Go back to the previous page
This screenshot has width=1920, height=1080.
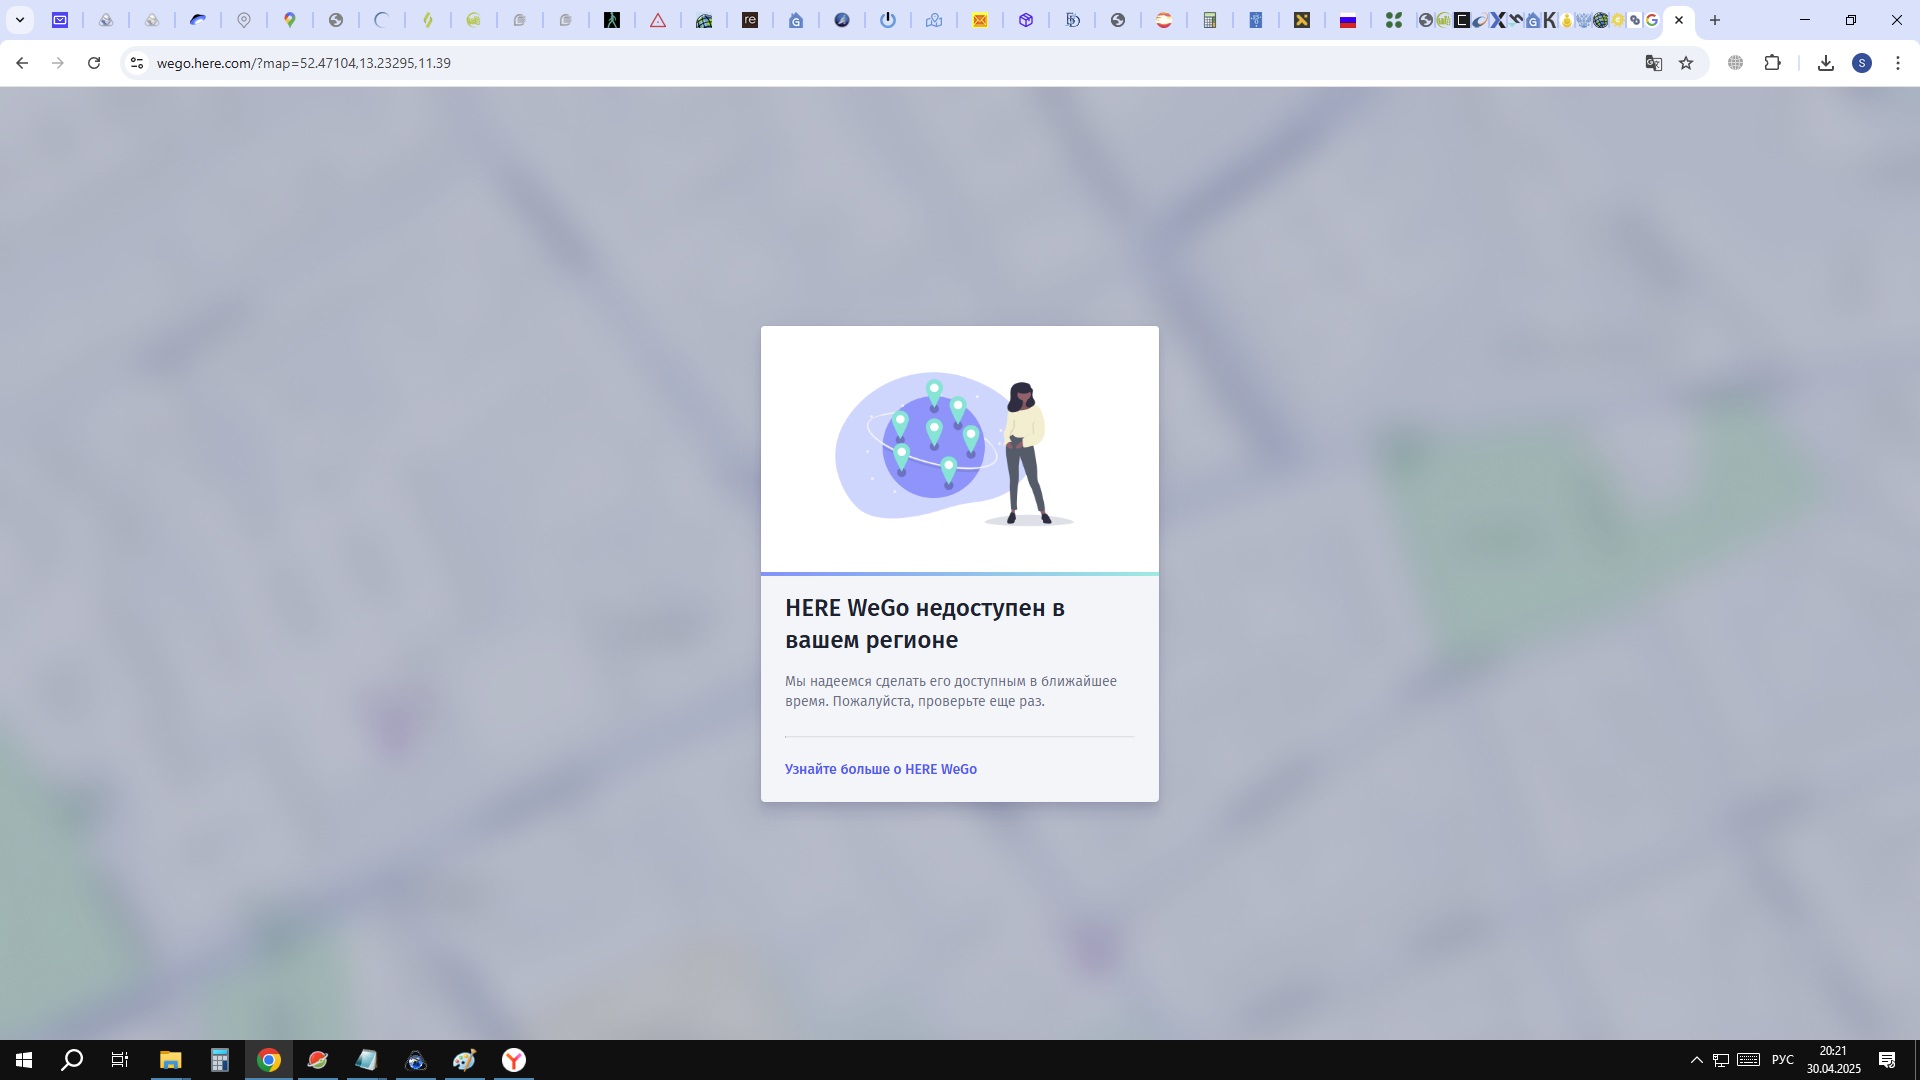(x=22, y=63)
